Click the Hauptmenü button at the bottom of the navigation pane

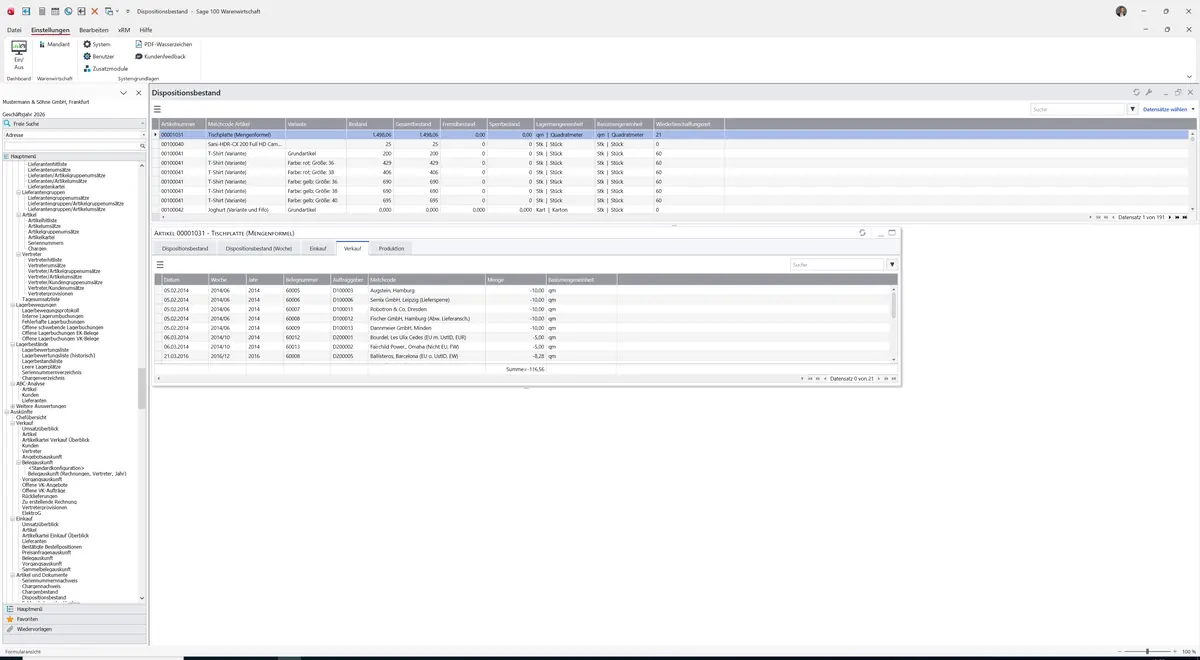click(74, 609)
